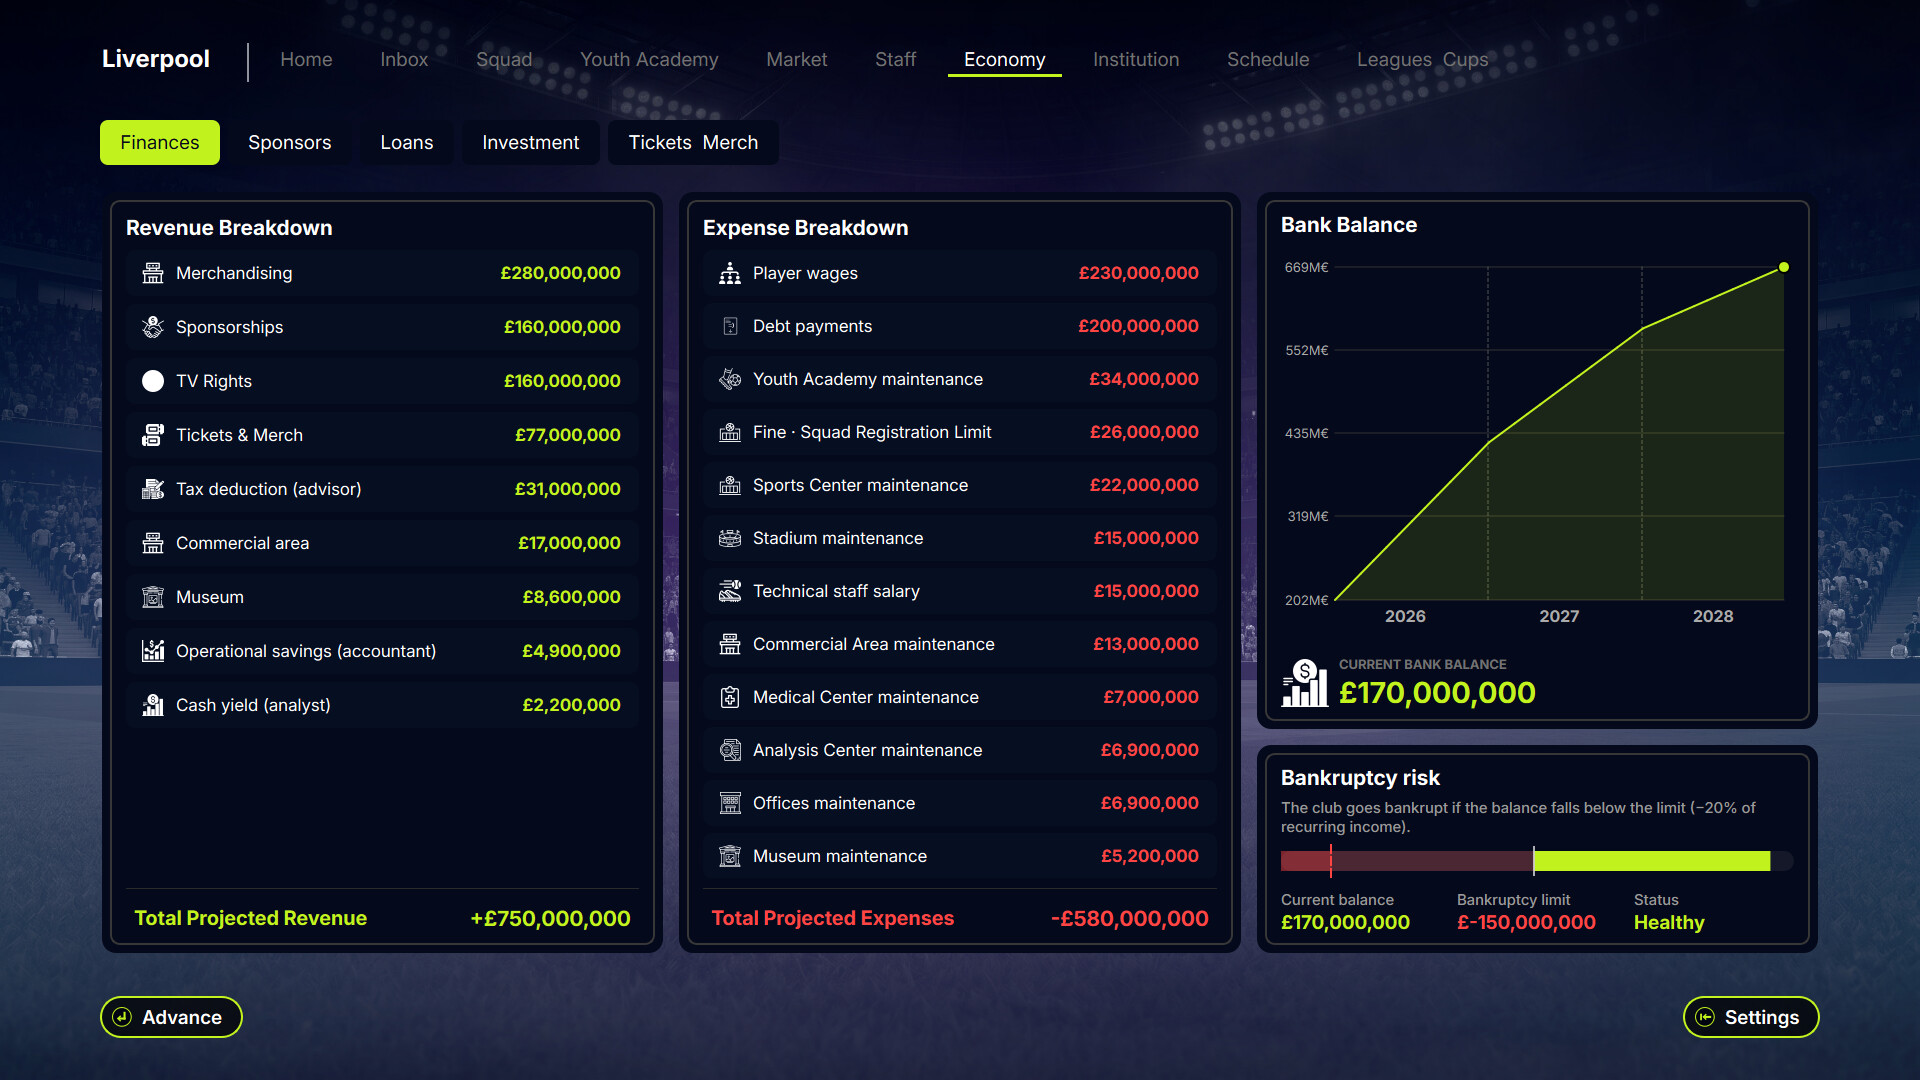Click the Analysis Center maintenance icon
The image size is (1920, 1080).
pyautogui.click(x=730, y=750)
